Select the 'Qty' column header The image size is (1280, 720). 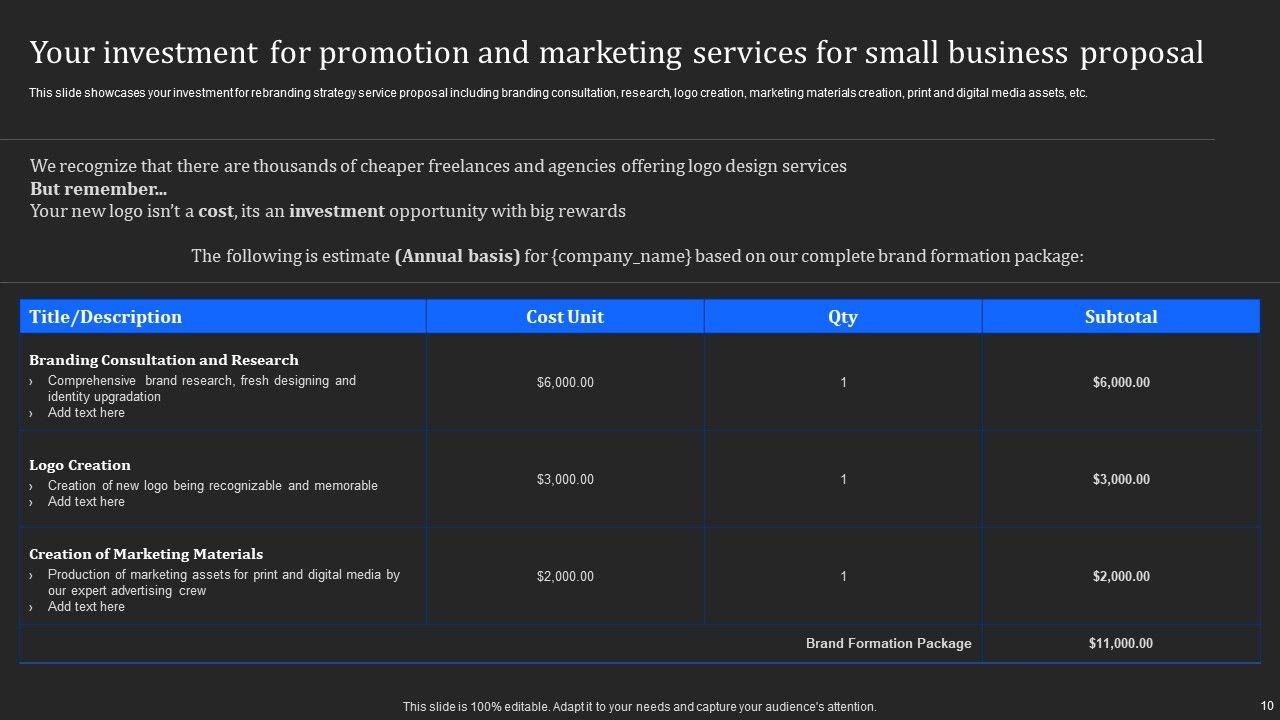coord(843,317)
